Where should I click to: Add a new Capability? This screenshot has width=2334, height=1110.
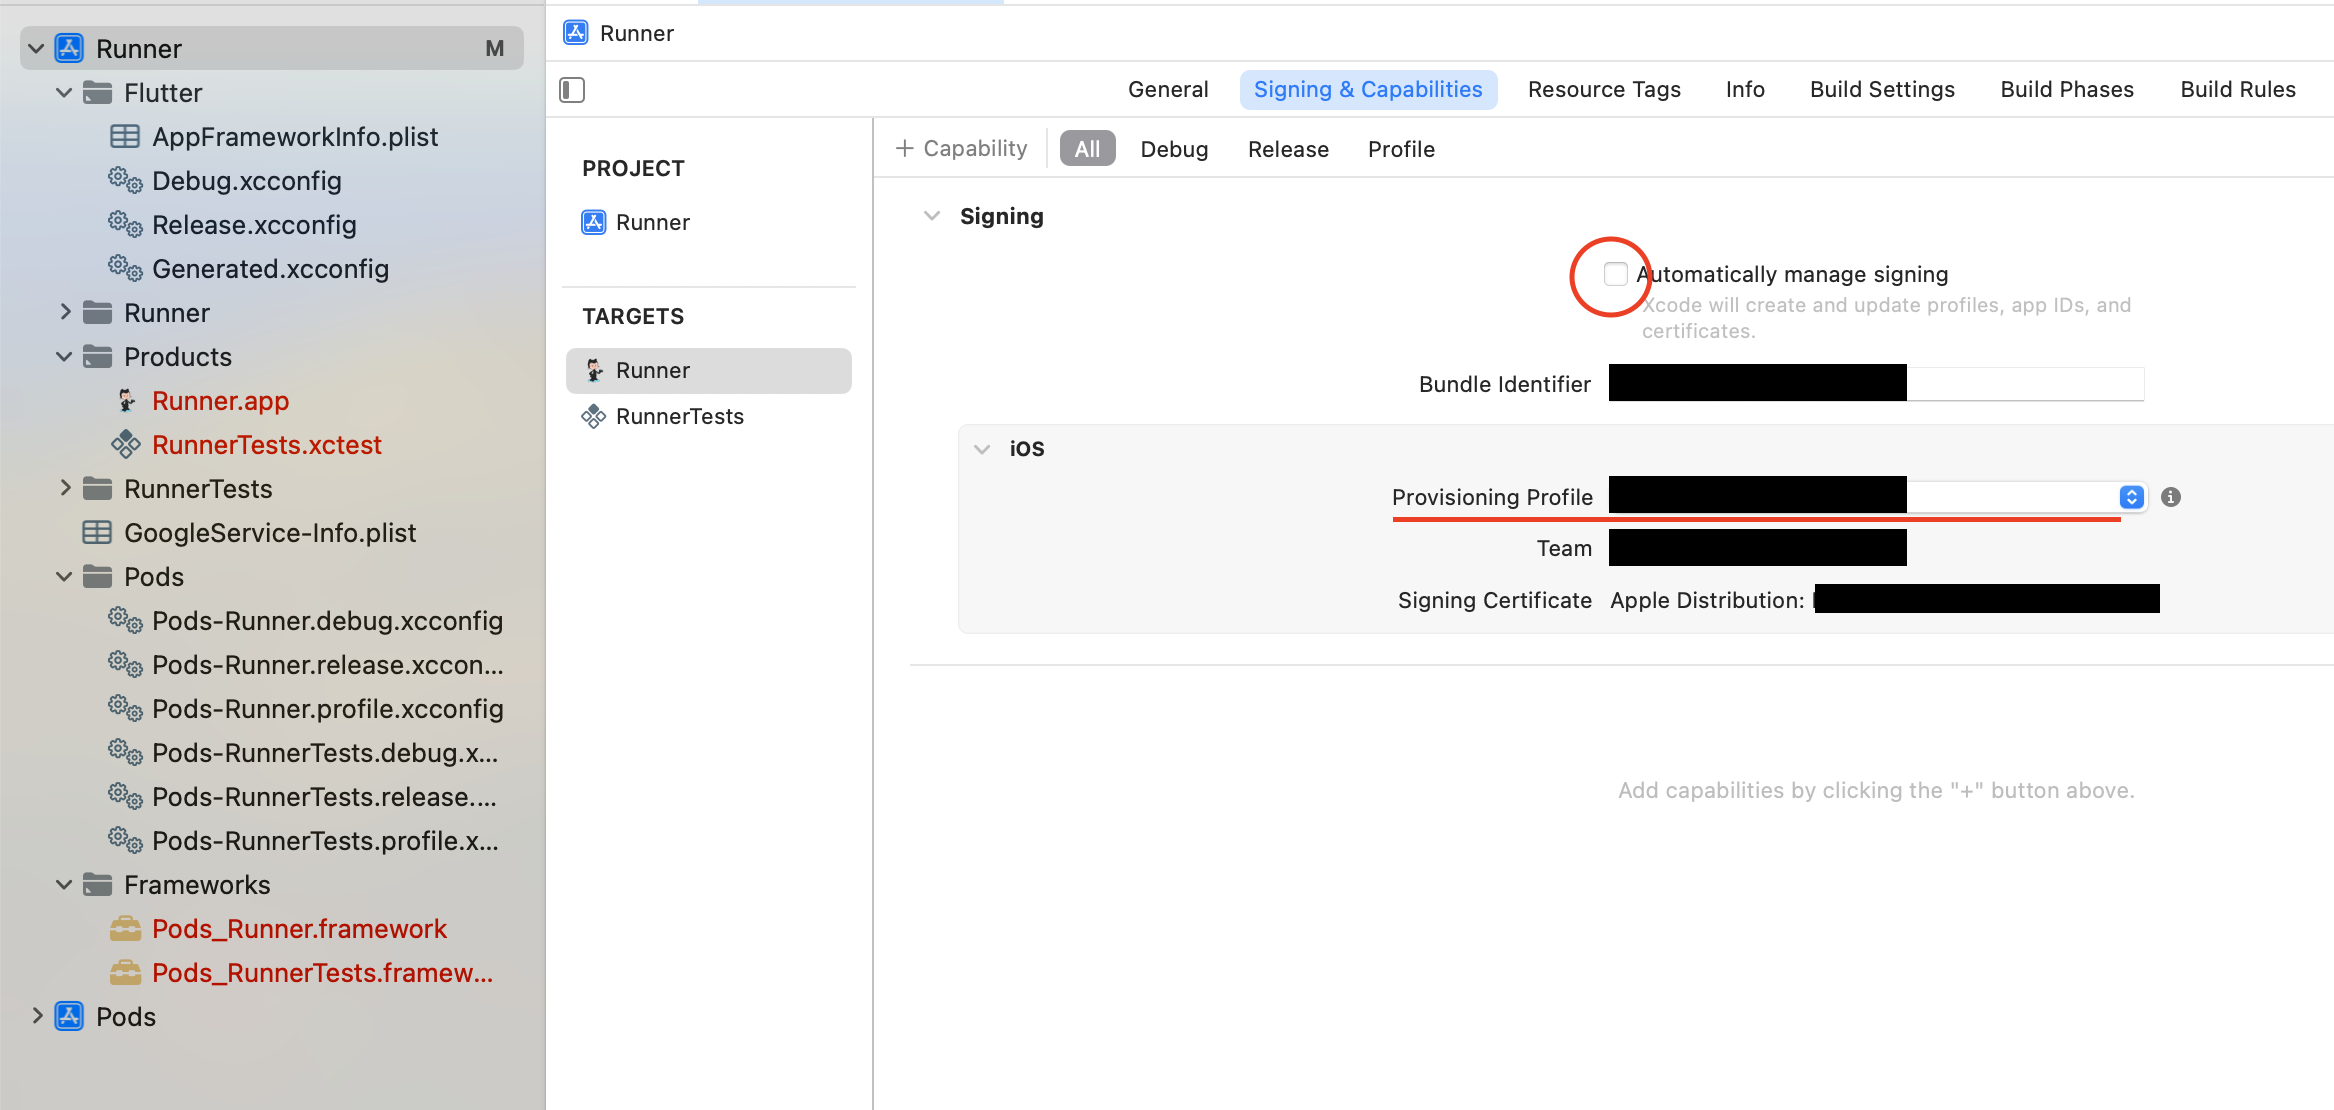[x=962, y=149]
